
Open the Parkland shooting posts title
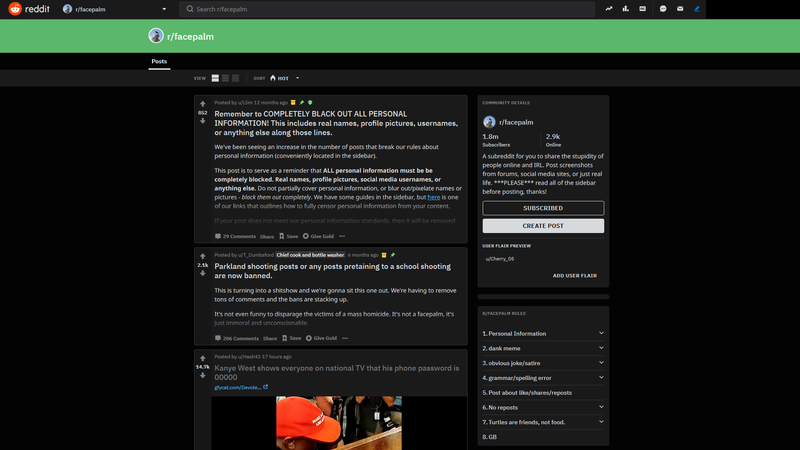tap(333, 271)
